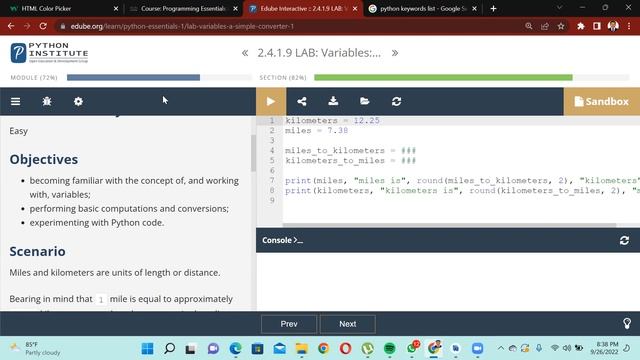Reset the editor with refresh icon

point(396,101)
